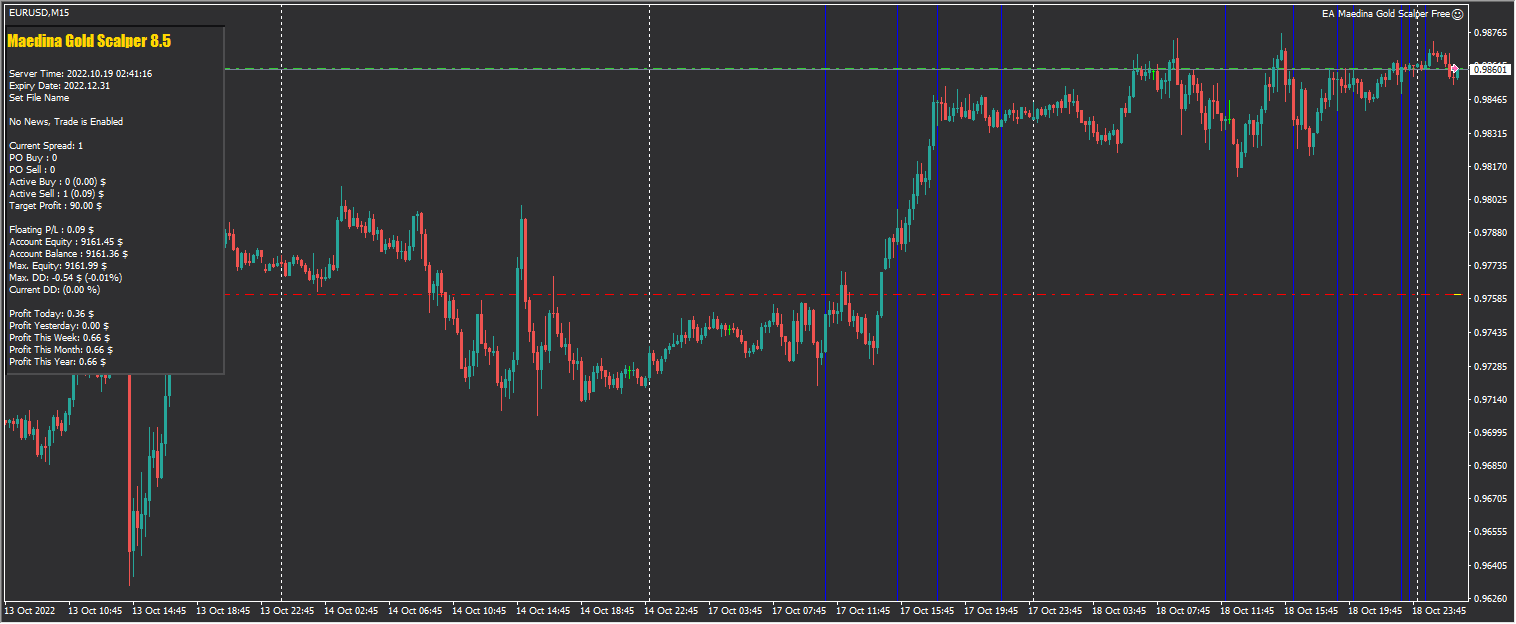This screenshot has width=1516, height=624.
Task: Click the 0.98601 price label on scale
Action: tap(1489, 68)
